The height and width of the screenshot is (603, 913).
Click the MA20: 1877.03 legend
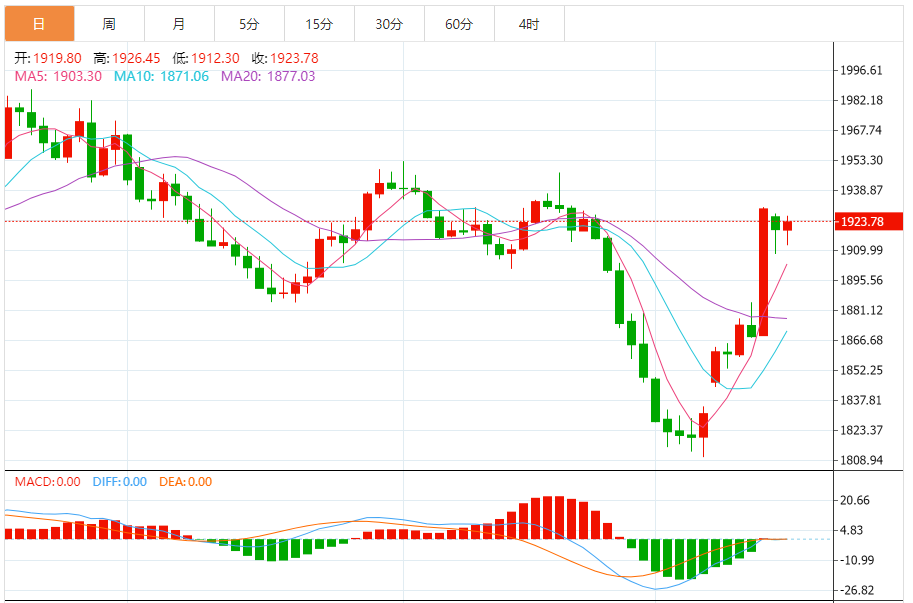pyautogui.click(x=268, y=76)
